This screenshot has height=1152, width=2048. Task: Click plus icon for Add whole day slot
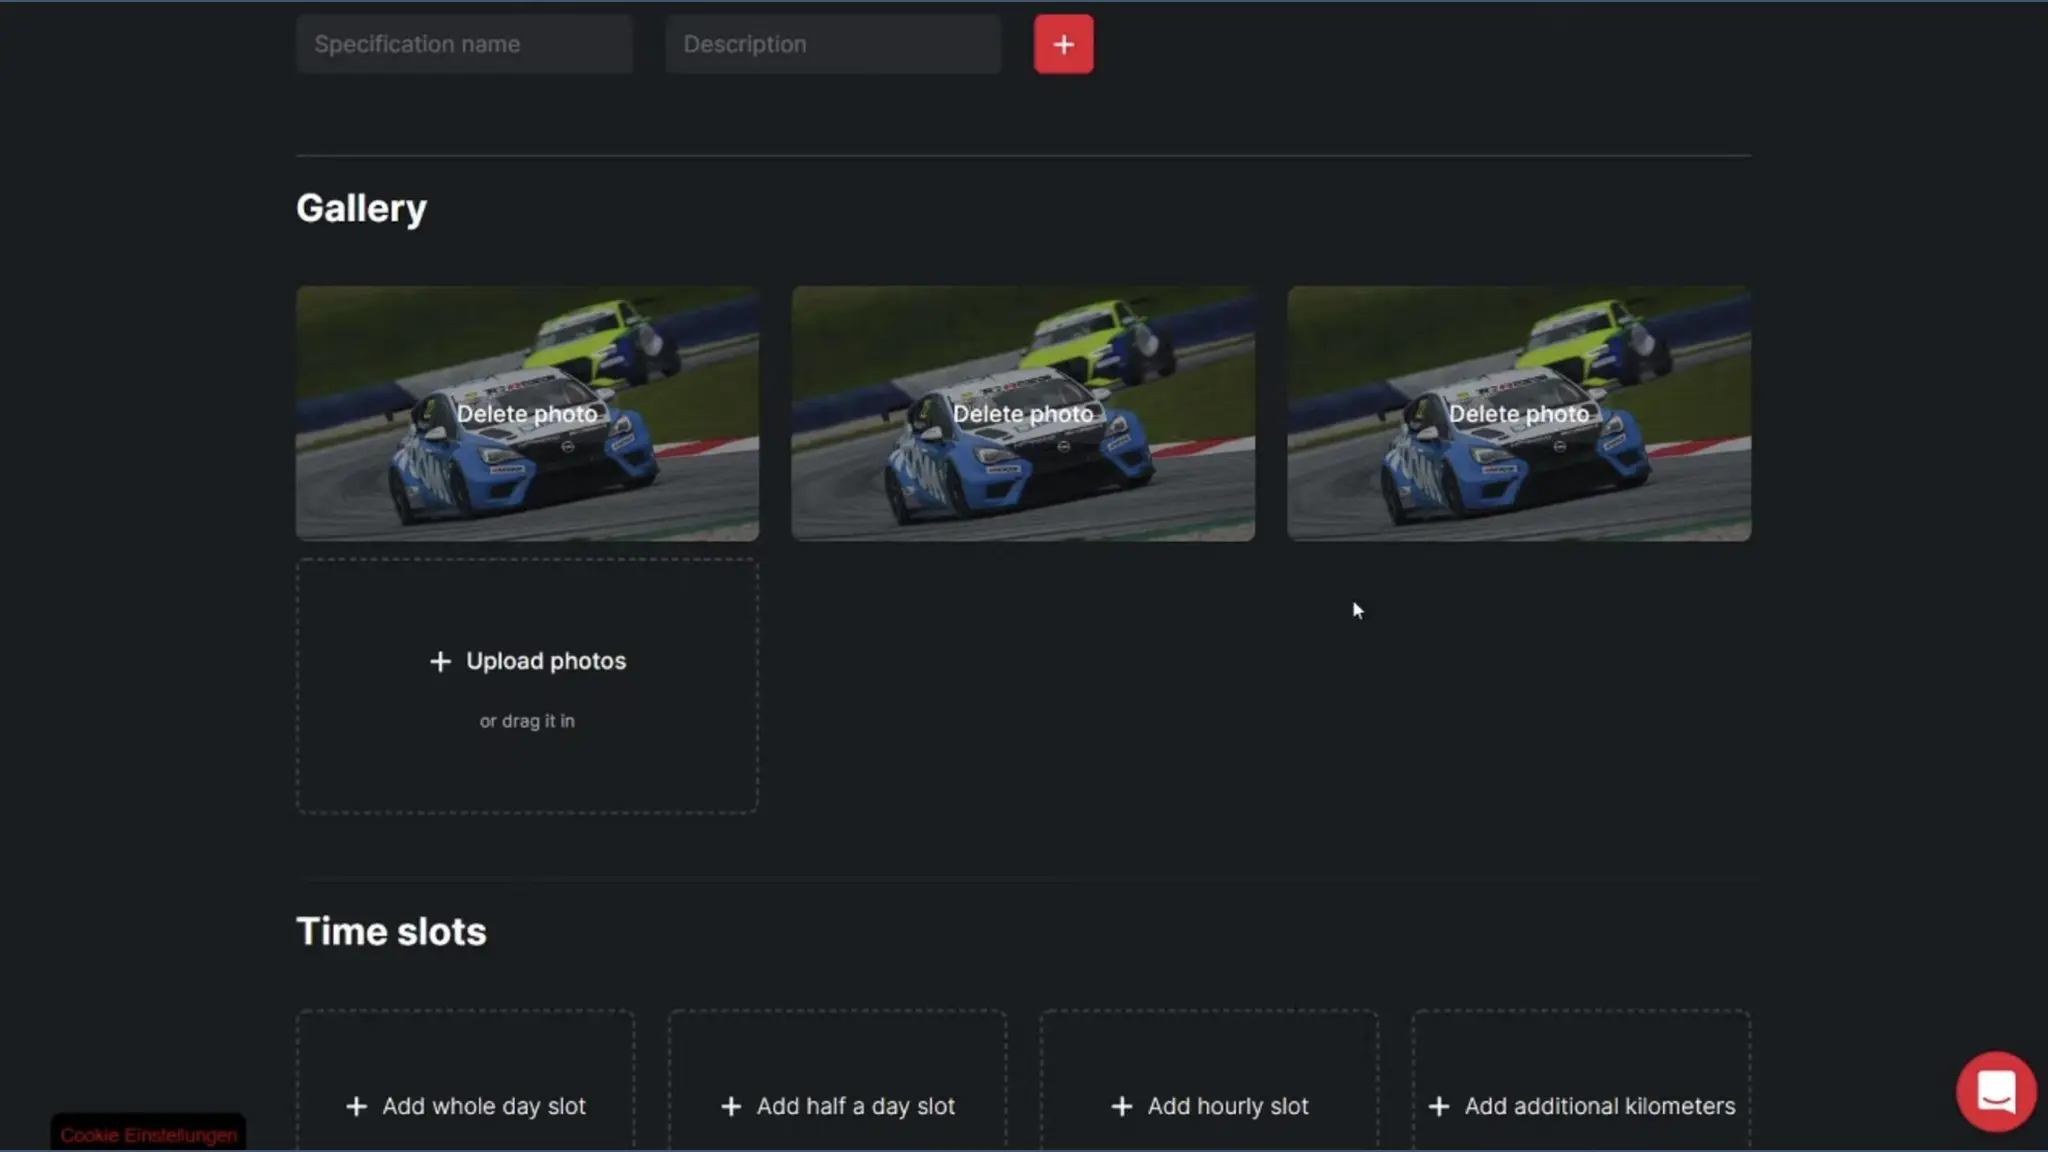[x=356, y=1106]
